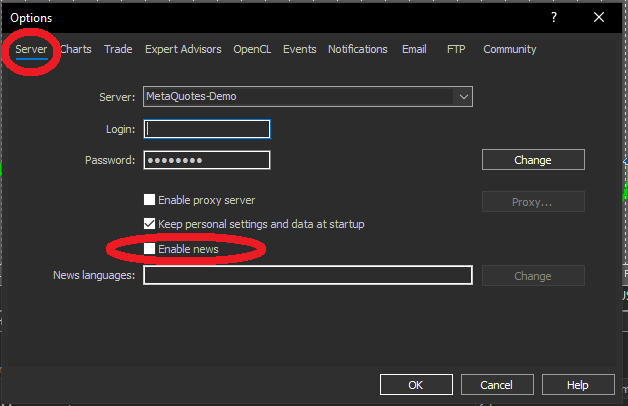Select the Email tab
This screenshot has height=406, width=628.
[x=414, y=49]
